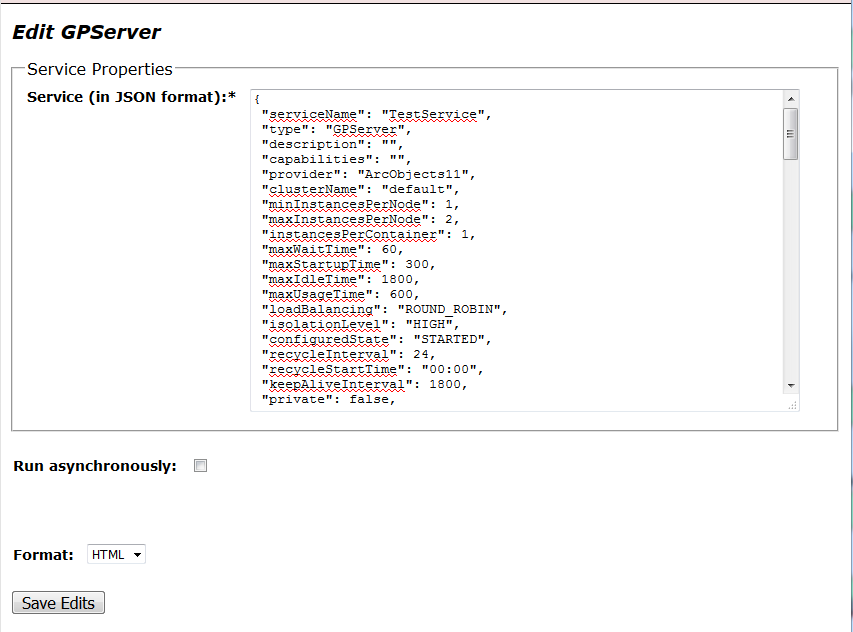Click the JSON textarea scrollbar thumb
The image size is (853, 632).
click(791, 134)
